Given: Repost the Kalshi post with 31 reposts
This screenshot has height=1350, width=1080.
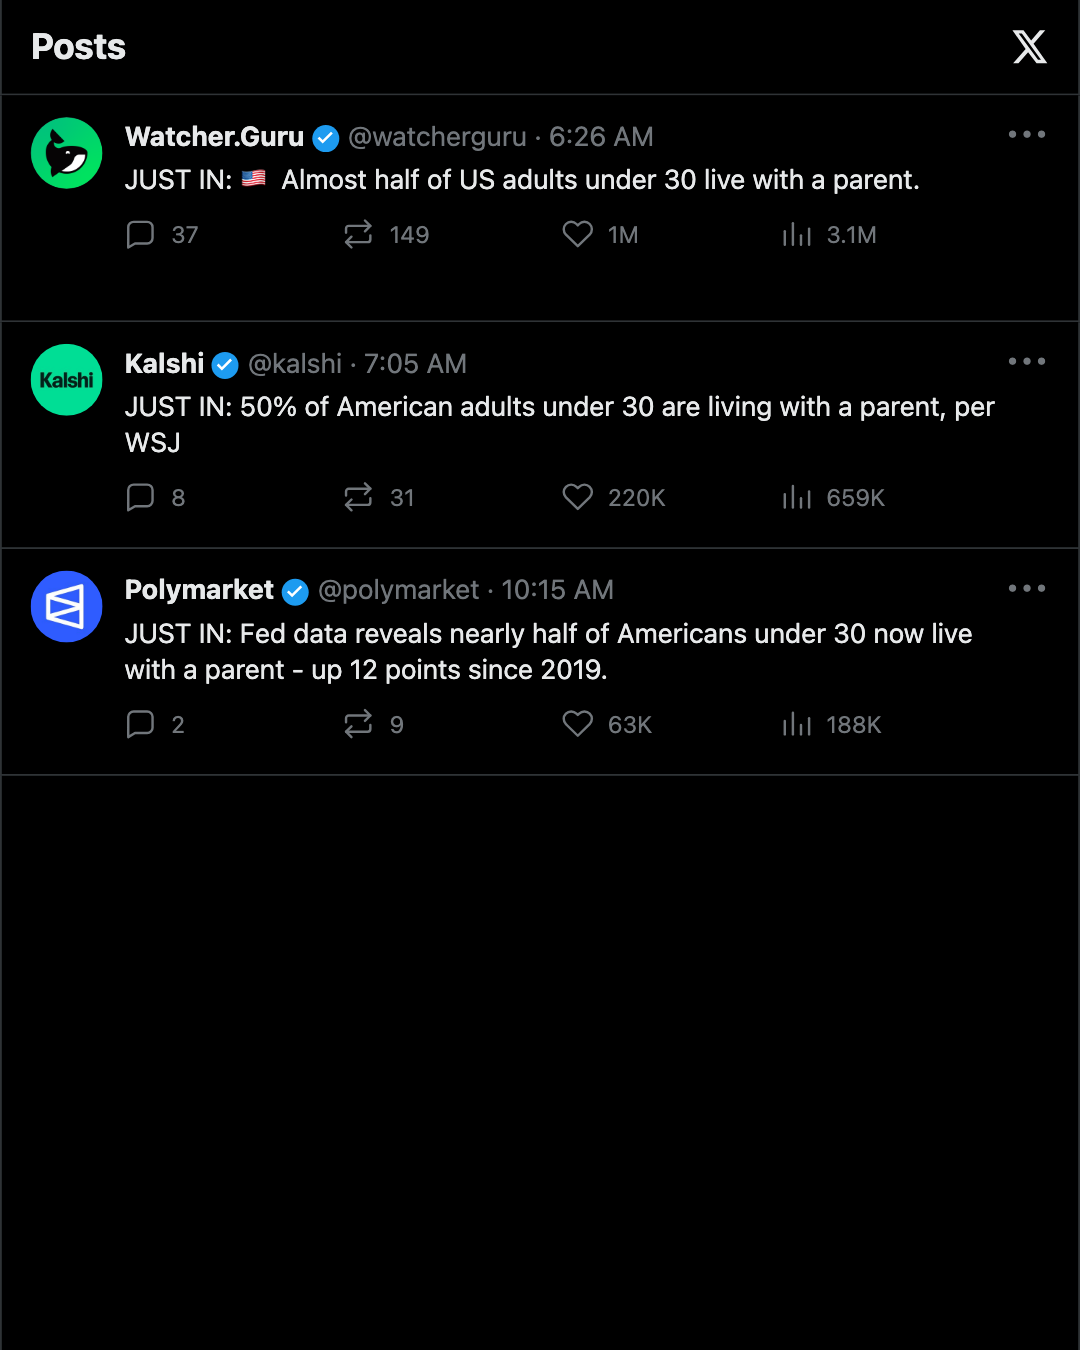Looking at the screenshot, I should pos(358,498).
